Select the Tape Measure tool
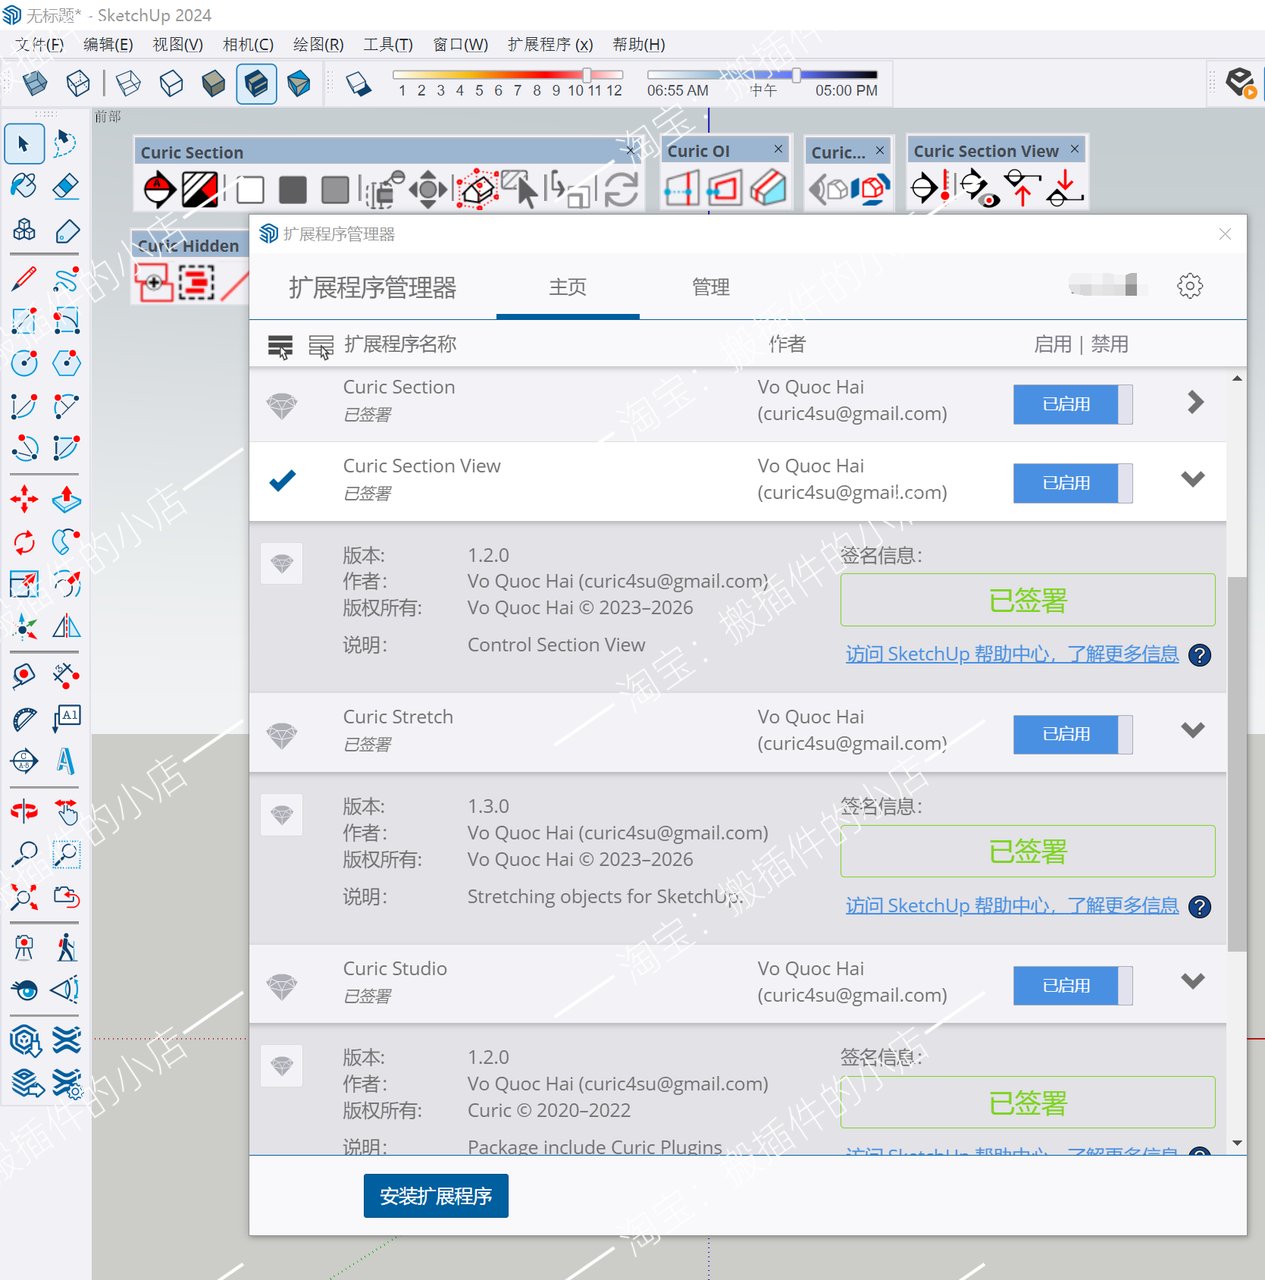Screen dimensions: 1265x1280 pyautogui.click(x=24, y=676)
